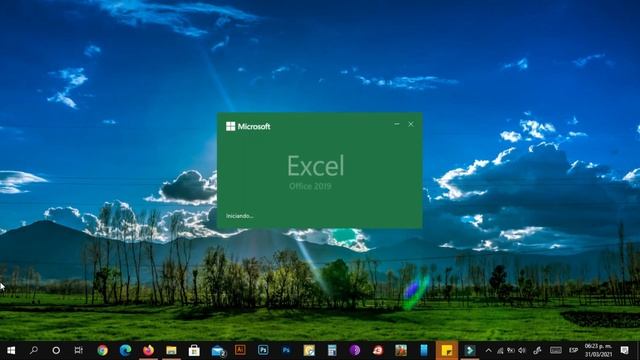The height and width of the screenshot is (360, 640).
Task: Open Mail app on taskbar
Action: click(218, 351)
